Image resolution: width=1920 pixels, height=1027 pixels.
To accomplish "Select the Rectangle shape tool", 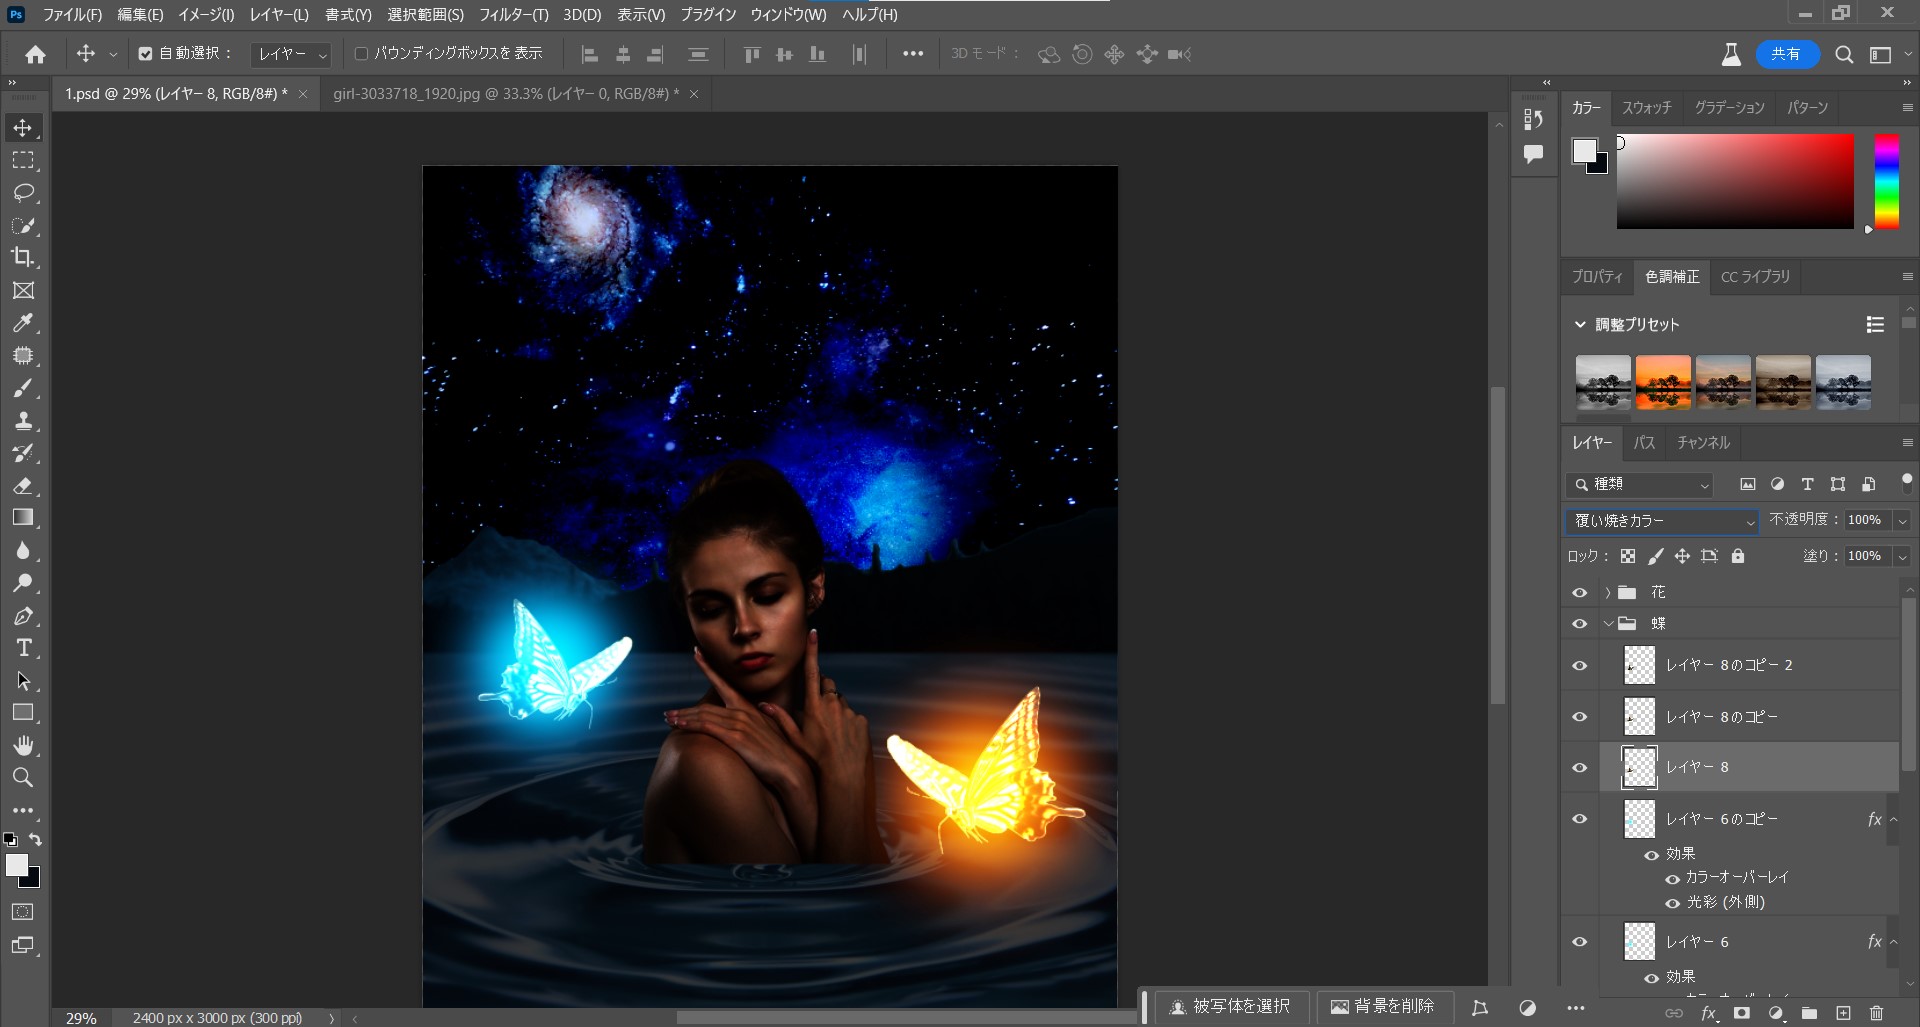I will click(23, 713).
